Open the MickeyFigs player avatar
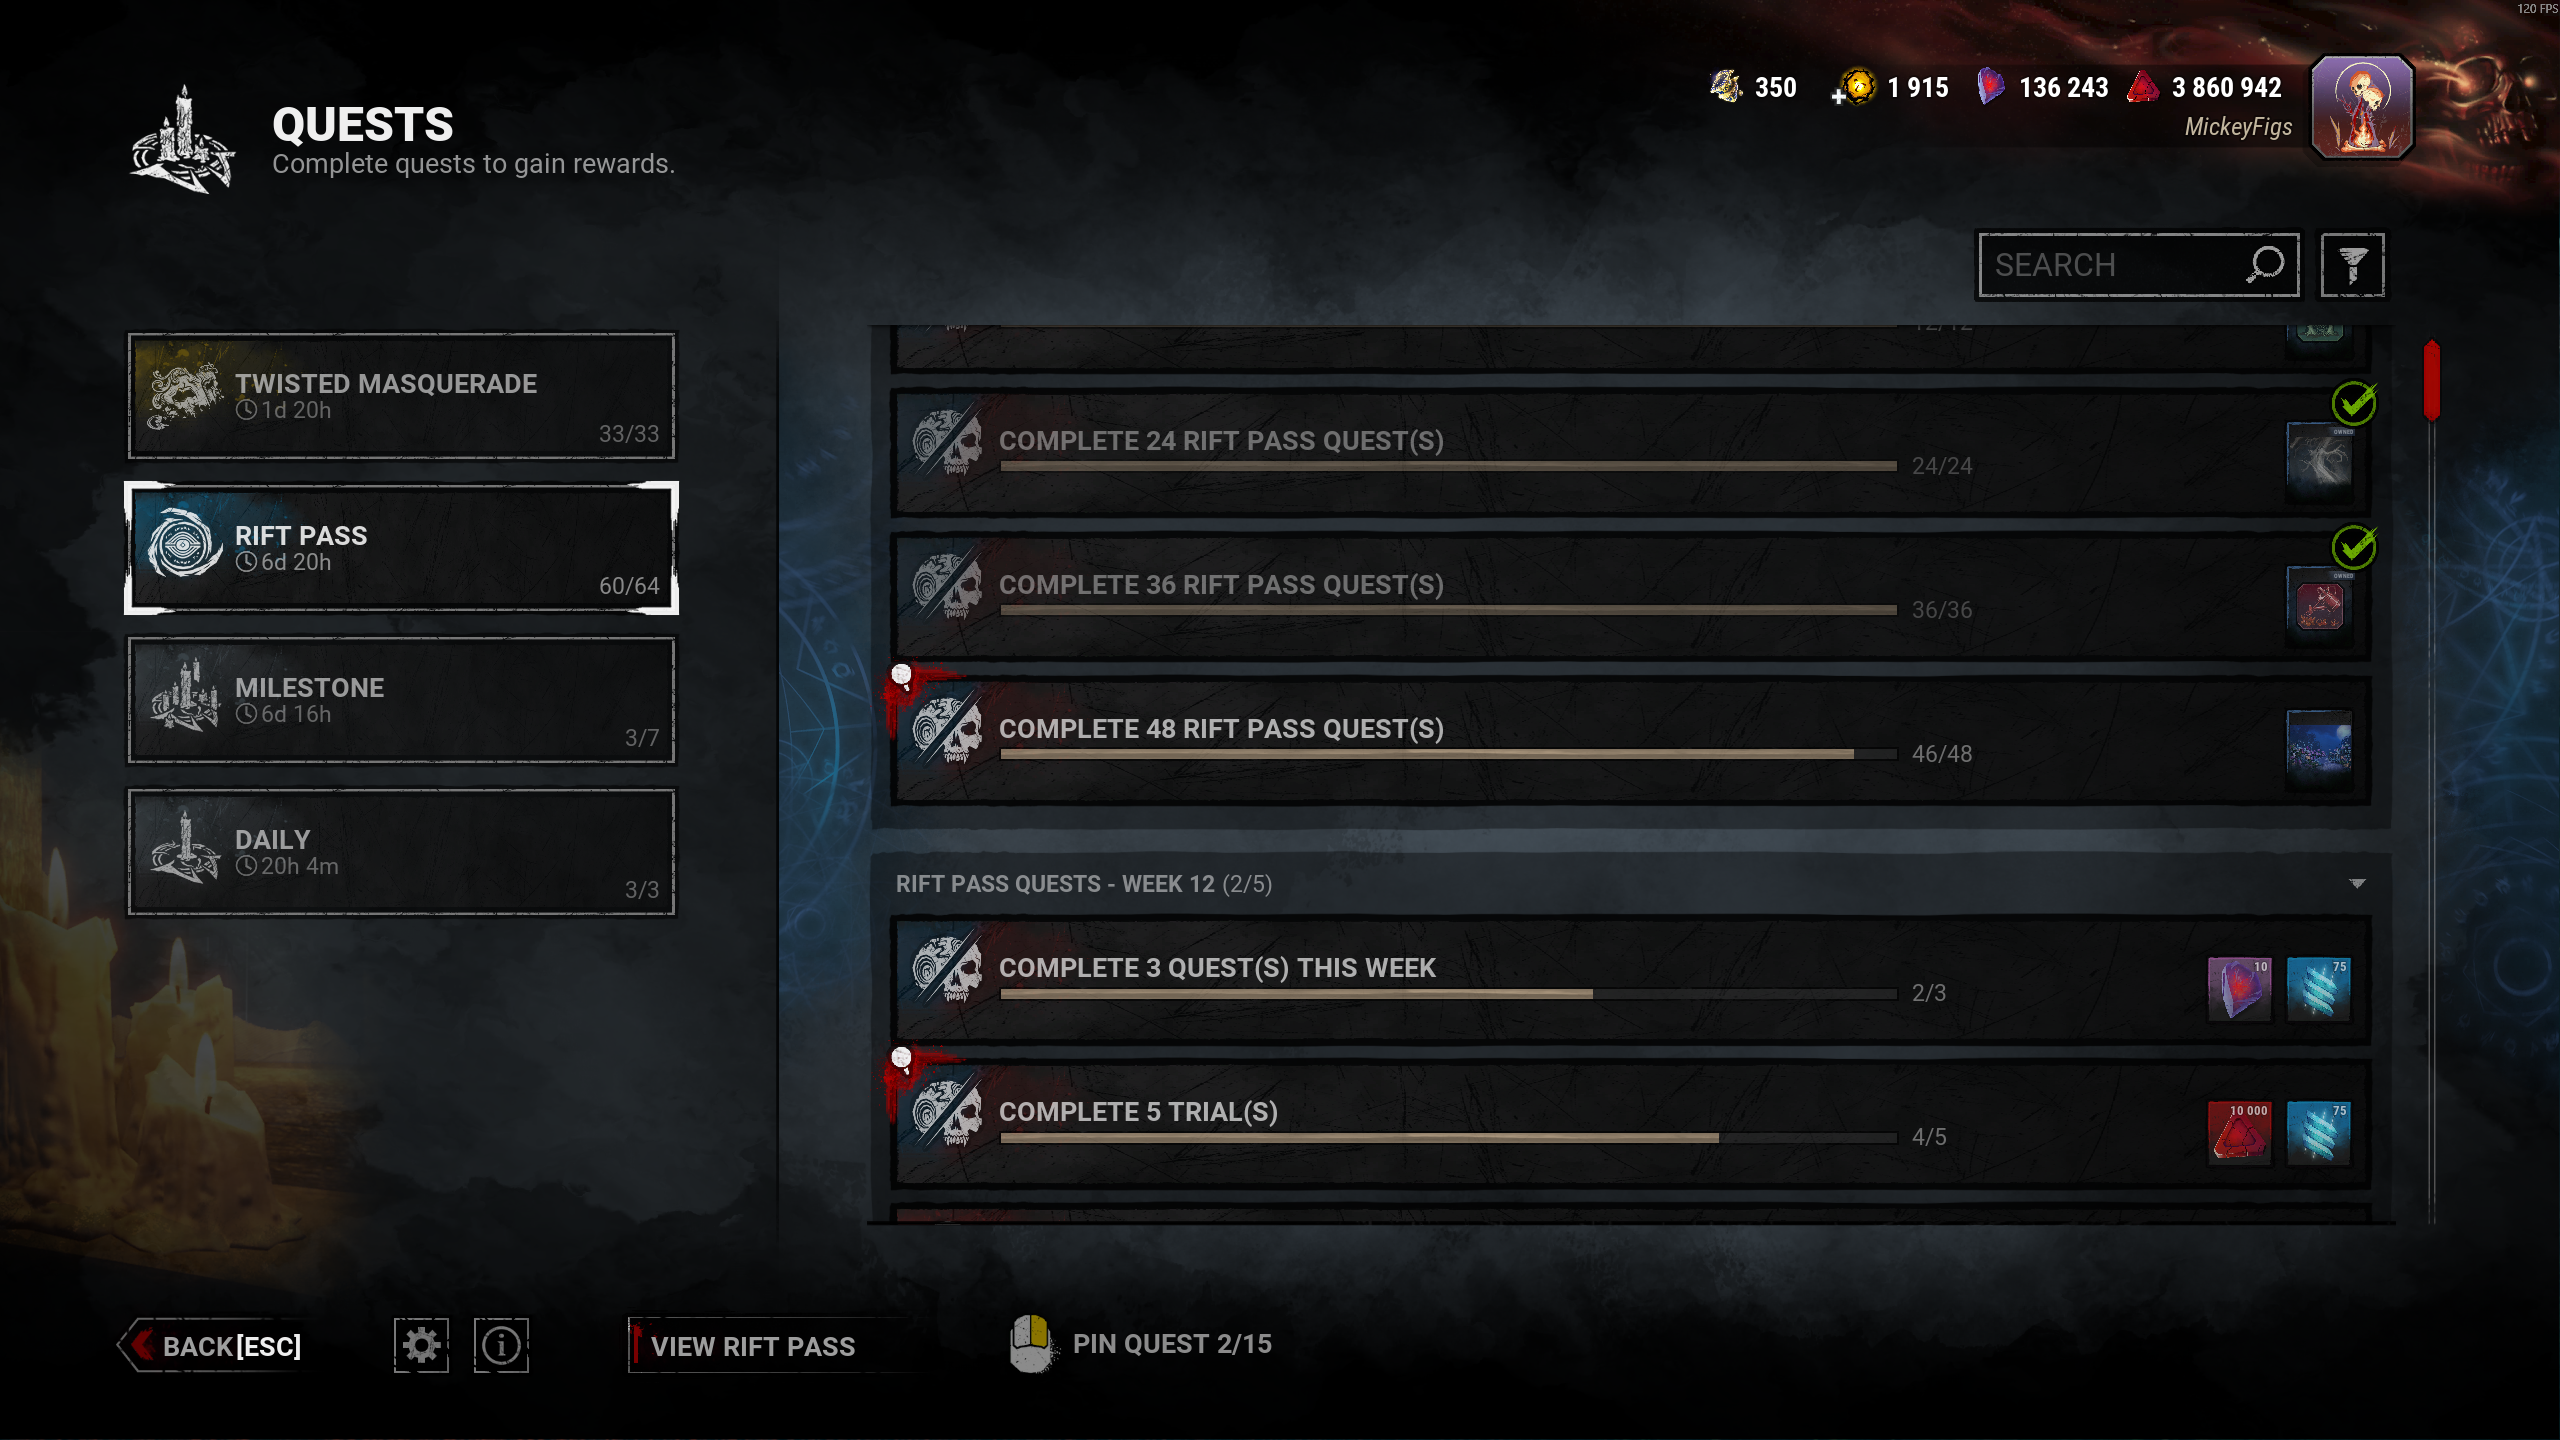The height and width of the screenshot is (1440, 2560). click(2363, 107)
